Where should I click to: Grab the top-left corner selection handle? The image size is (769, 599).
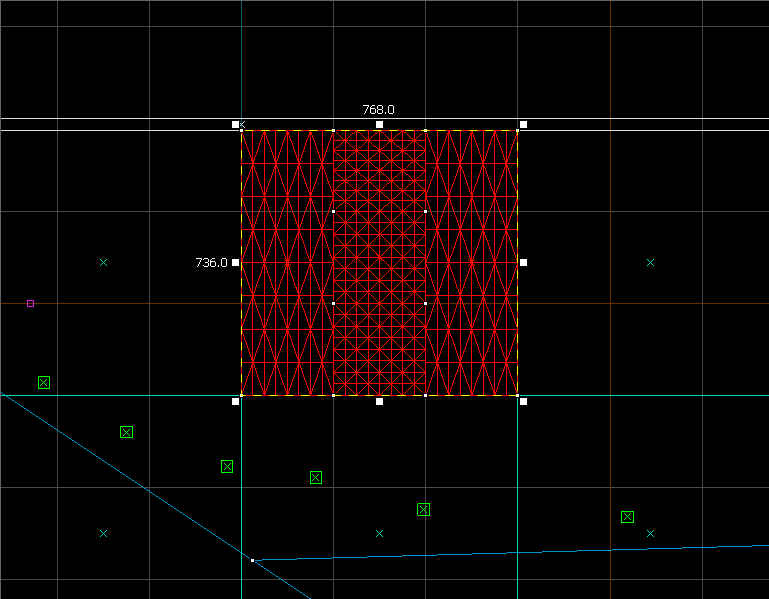(x=235, y=125)
